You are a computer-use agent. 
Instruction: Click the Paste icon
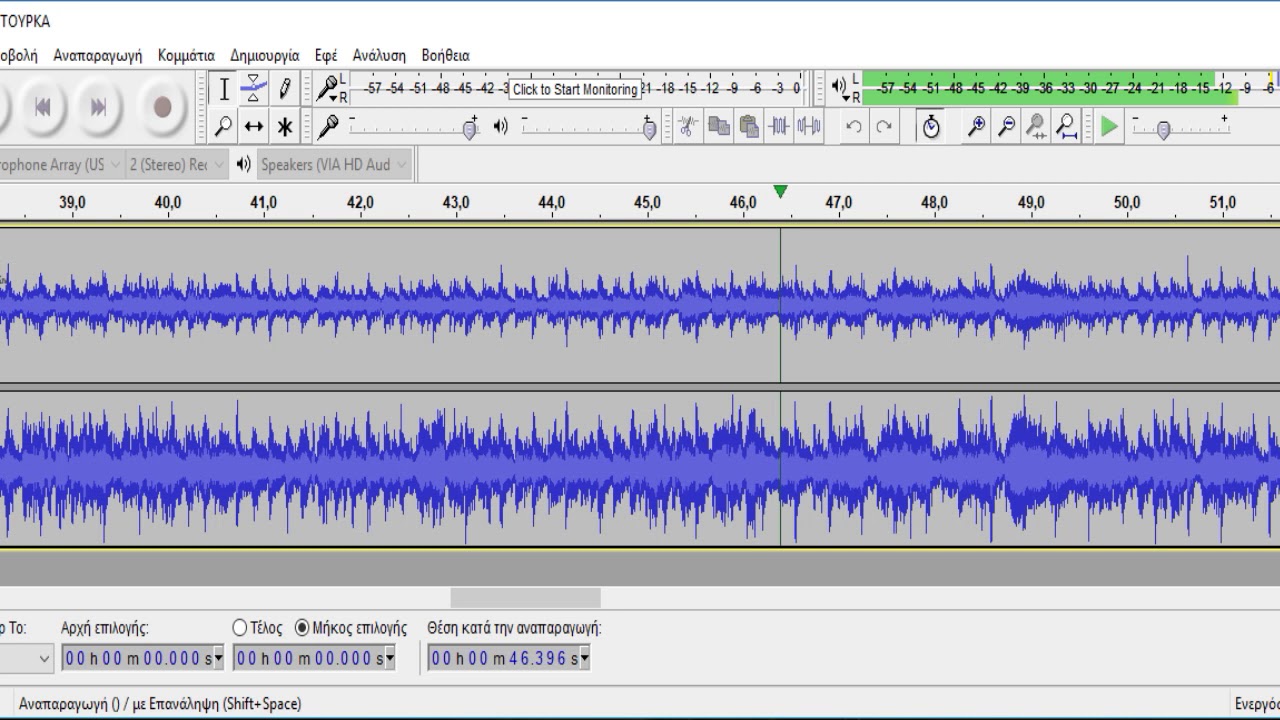click(x=749, y=126)
